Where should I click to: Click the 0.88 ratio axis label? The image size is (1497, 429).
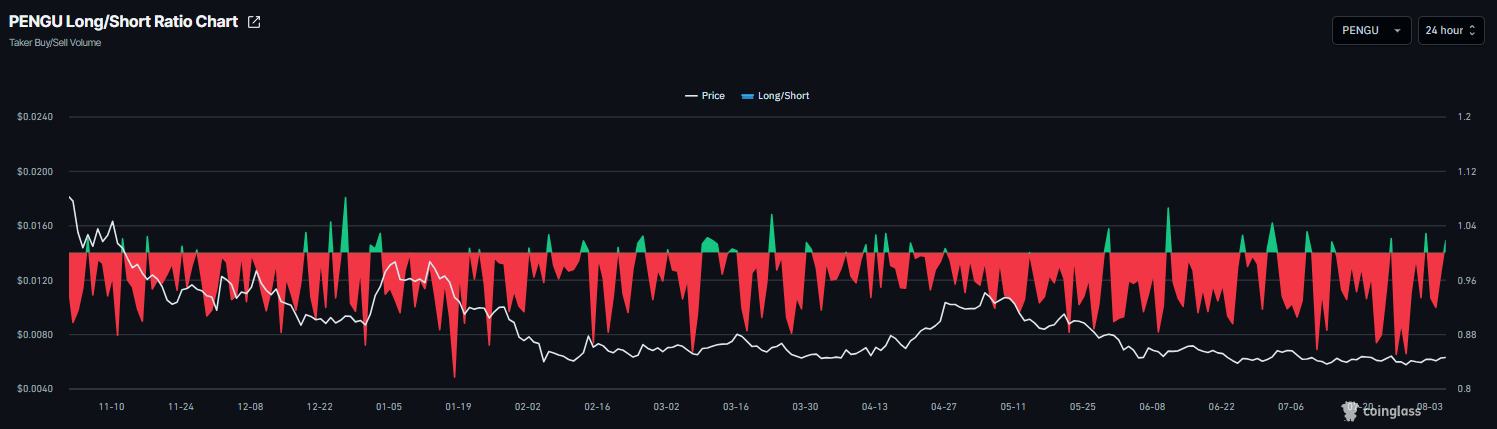click(x=1467, y=334)
